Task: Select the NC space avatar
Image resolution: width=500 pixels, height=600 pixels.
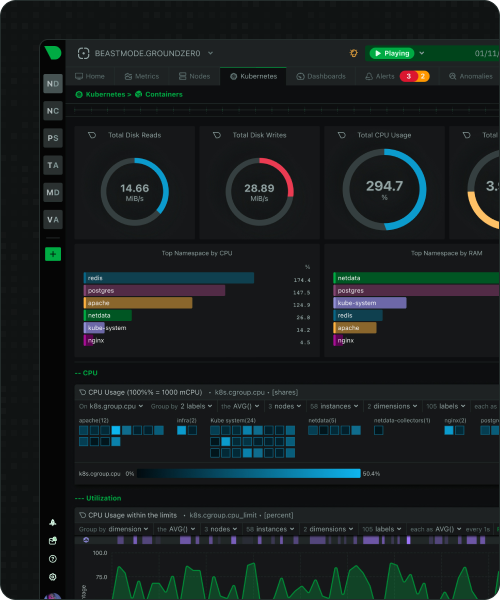Action: (x=53, y=111)
